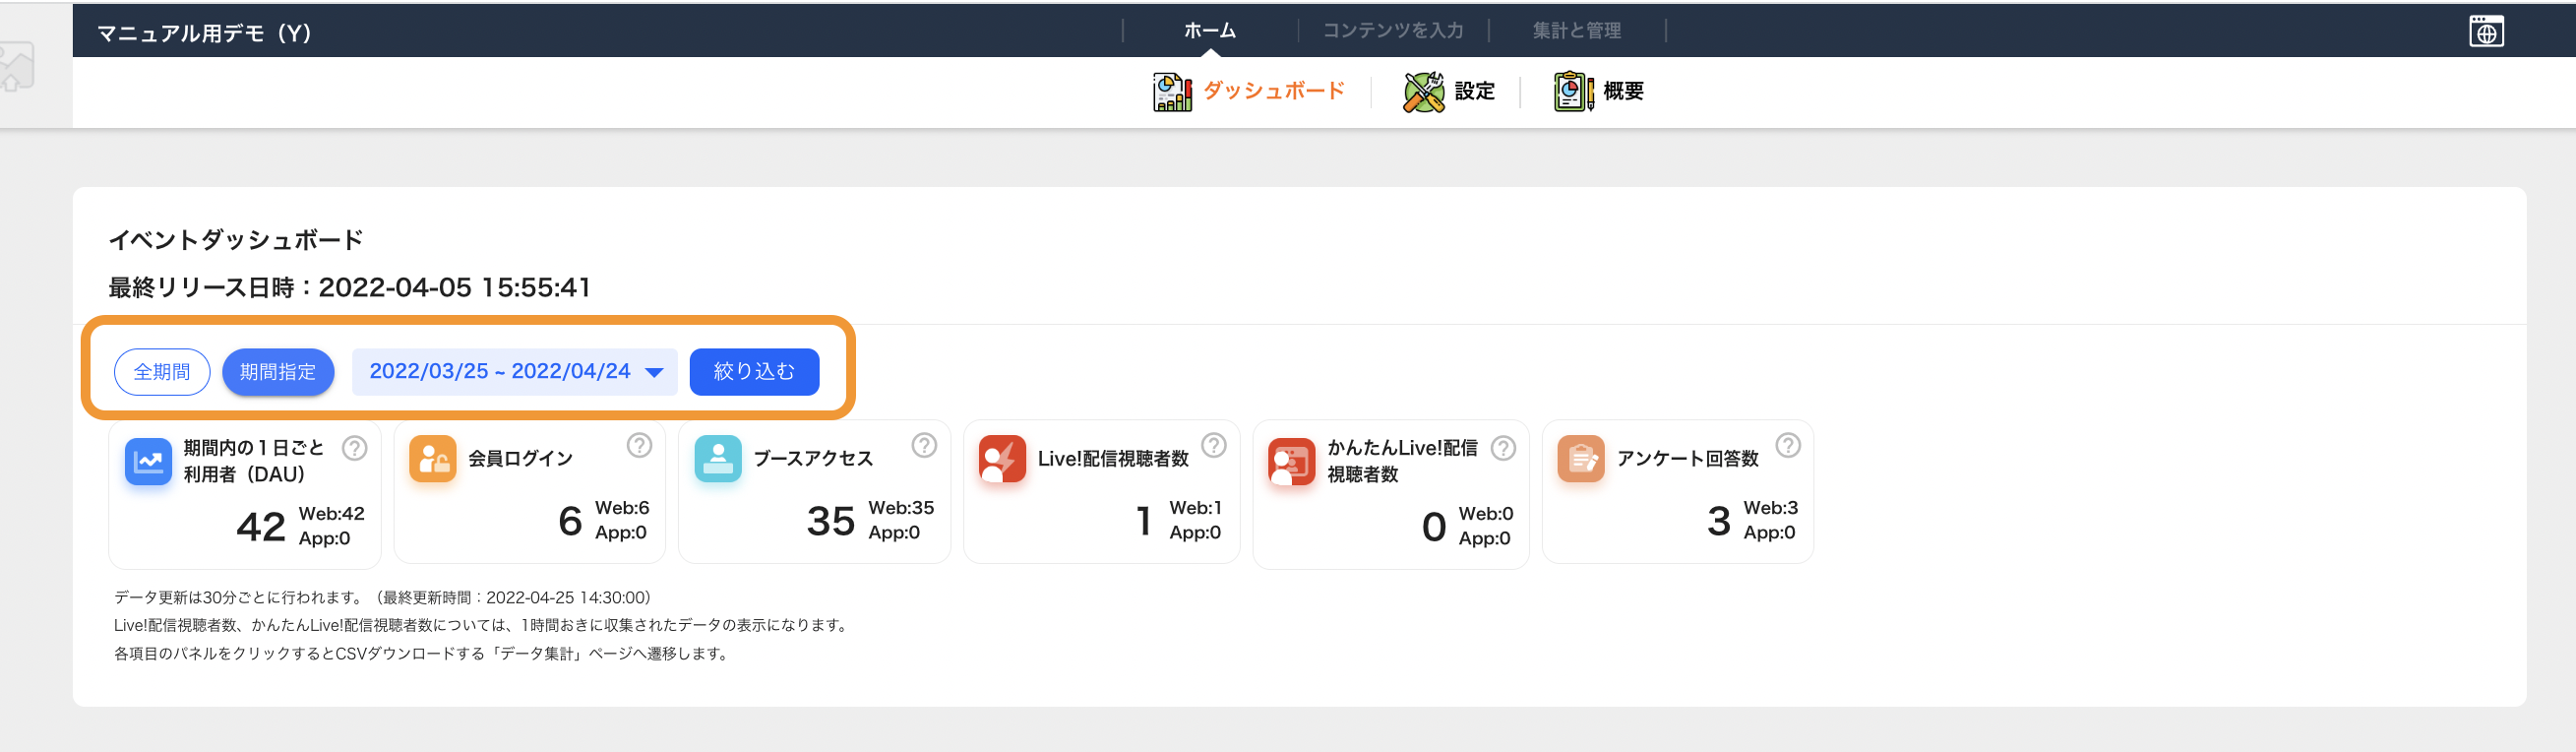Open help for かんたんLive!配信視聴者数 panel

(1503, 448)
